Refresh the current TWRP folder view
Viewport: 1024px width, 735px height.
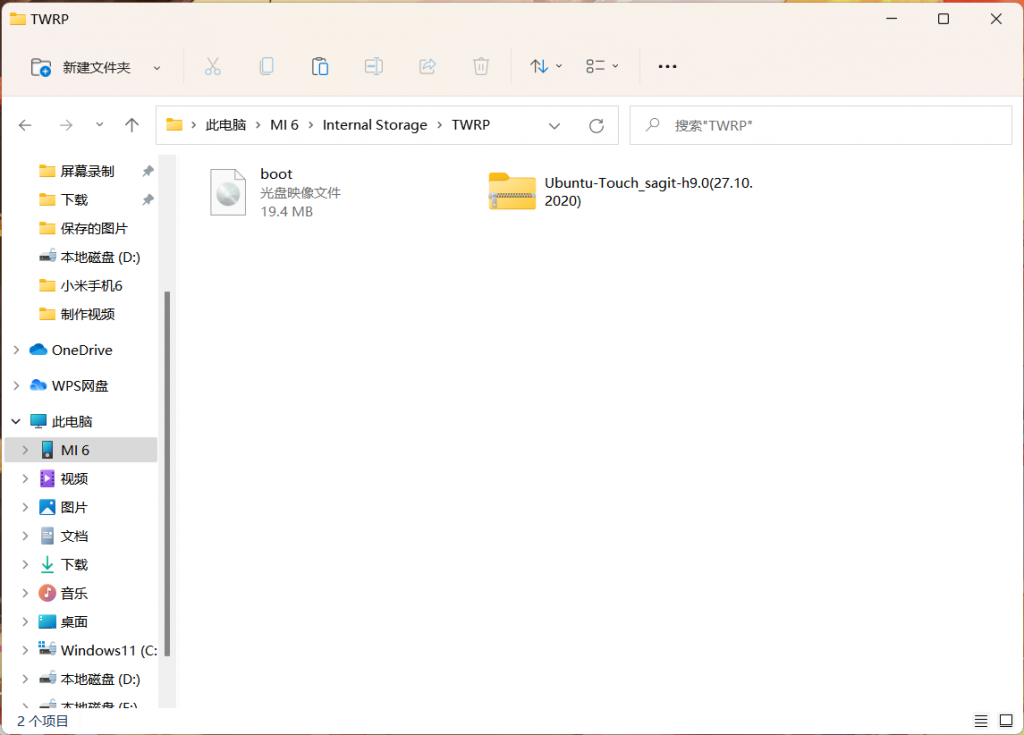coord(597,125)
